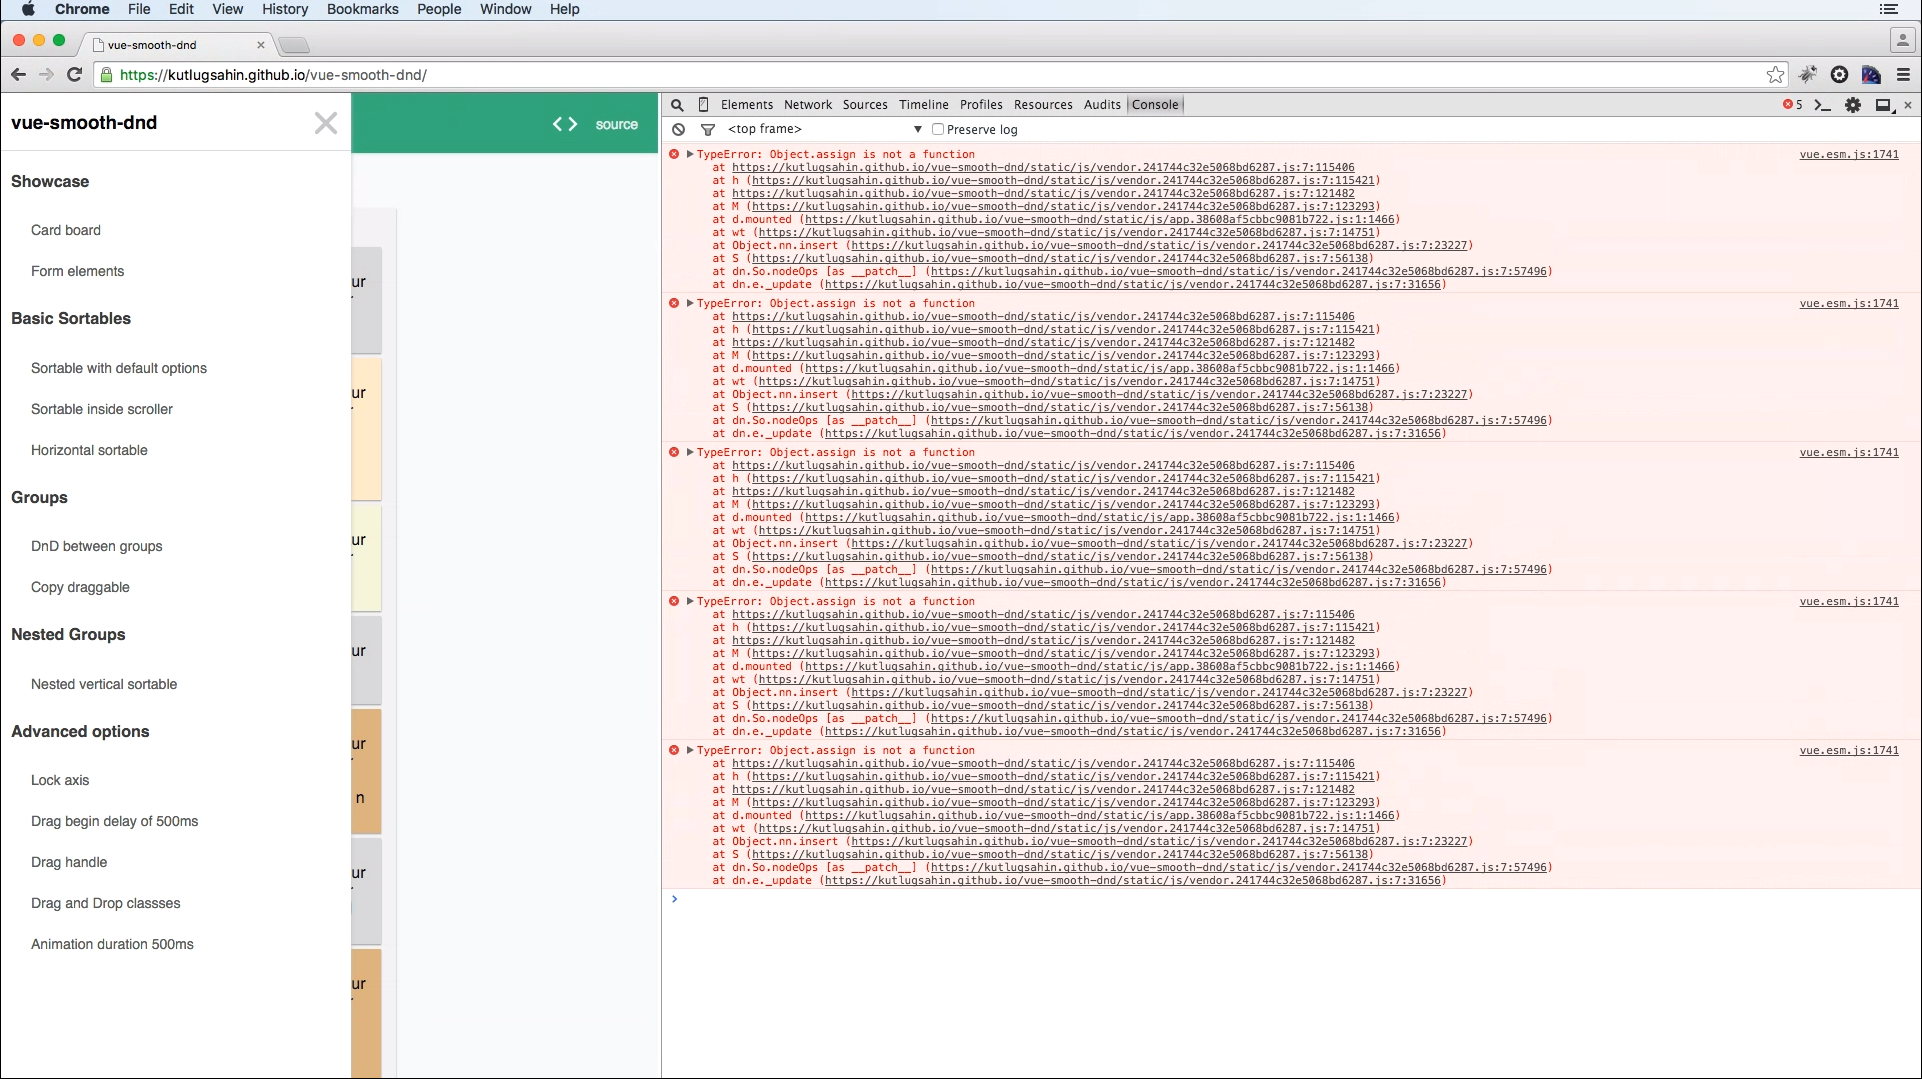This screenshot has width=1922, height=1079.
Task: Click the red error count indicator
Action: tap(1792, 105)
